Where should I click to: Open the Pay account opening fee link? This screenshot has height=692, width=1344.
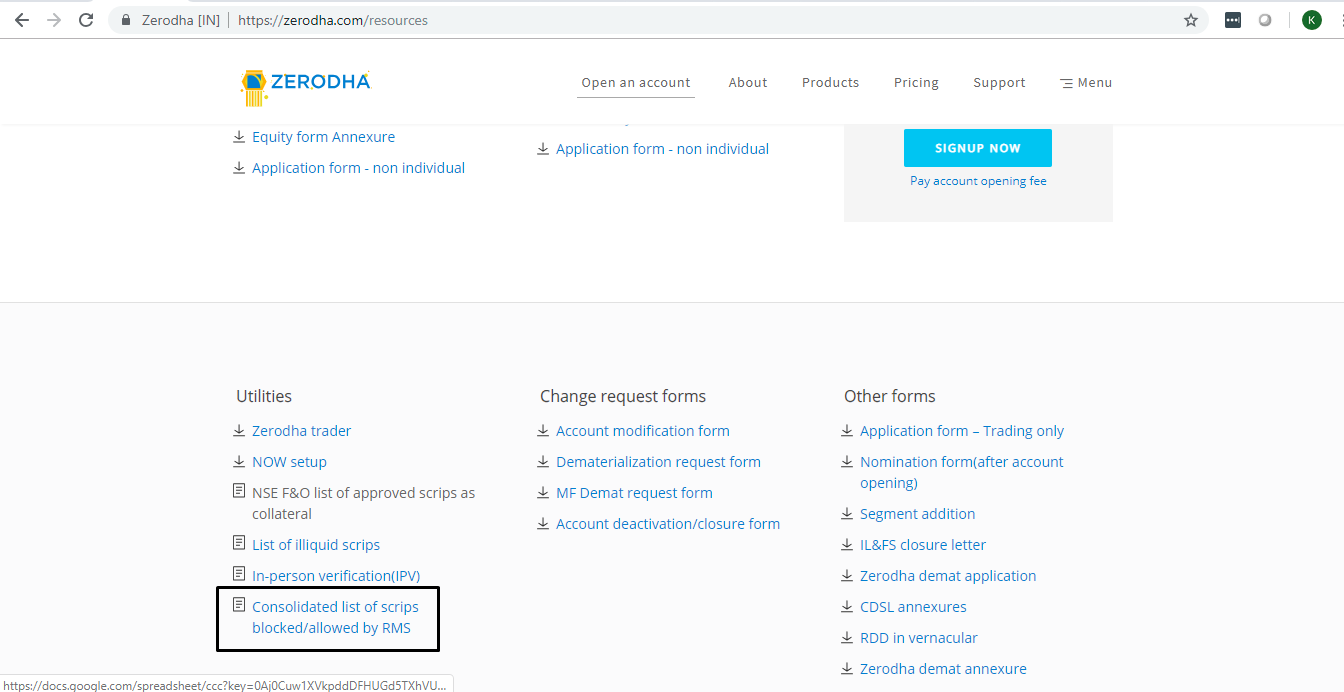click(x=978, y=181)
